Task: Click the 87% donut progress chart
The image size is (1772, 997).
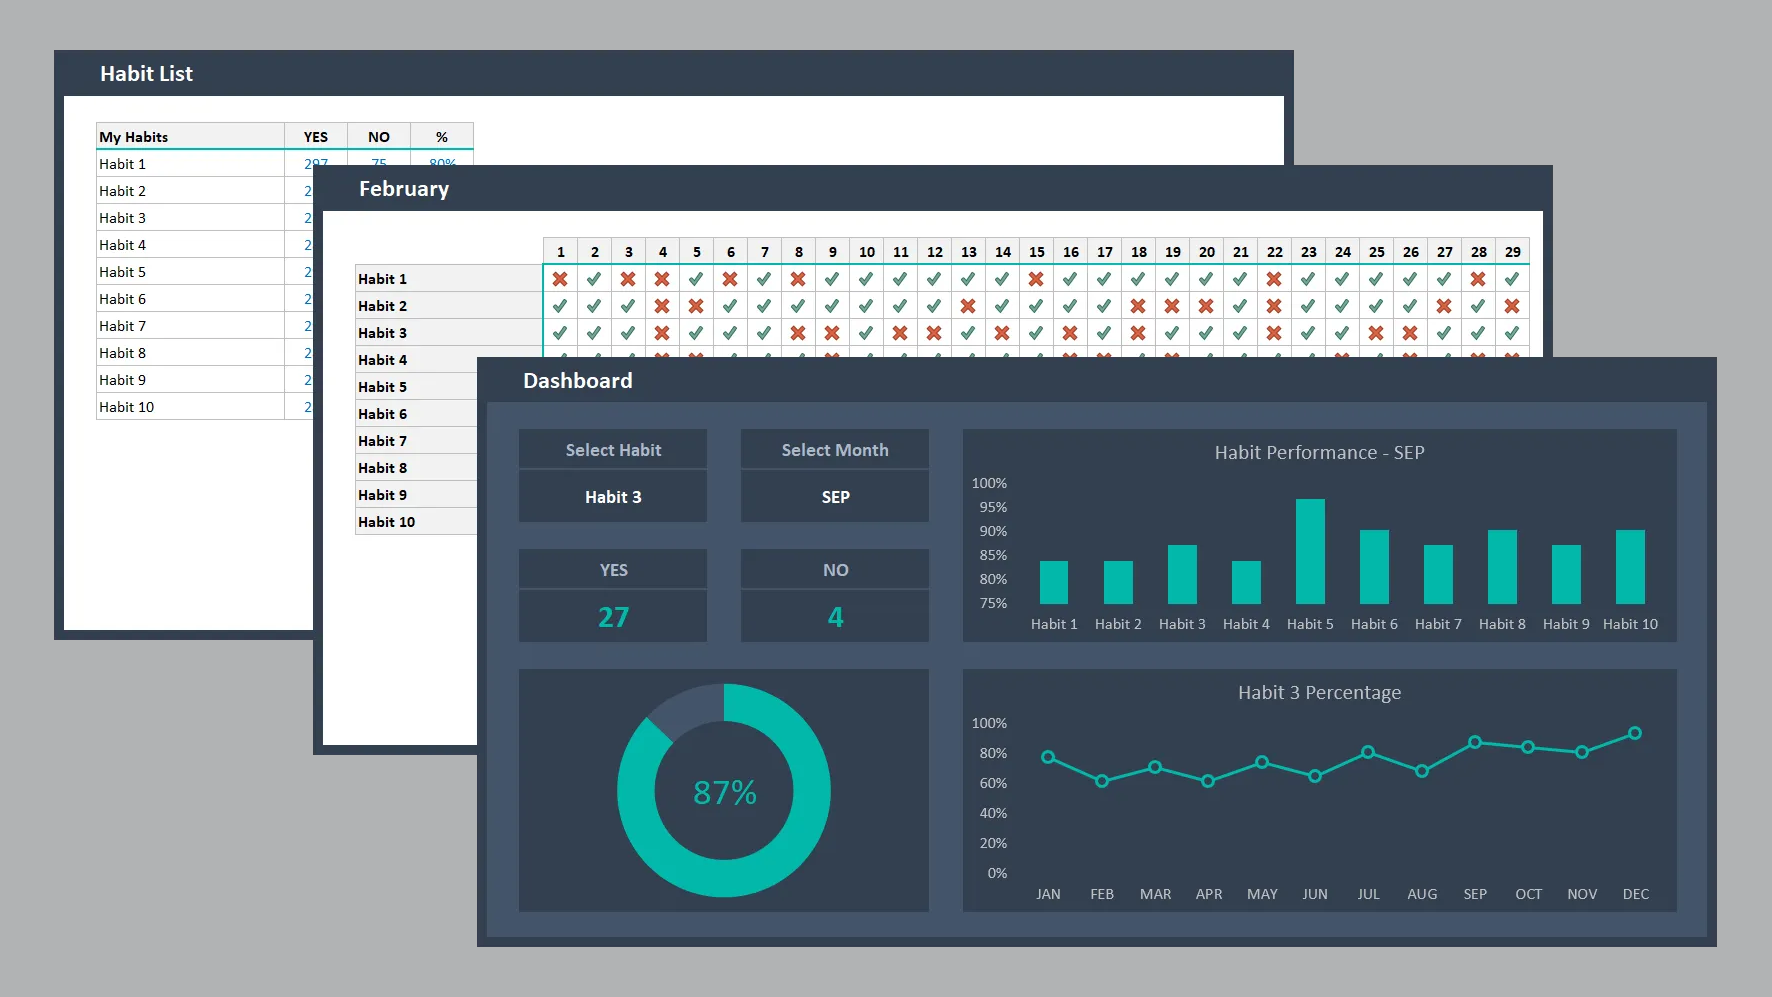Action: (x=724, y=790)
